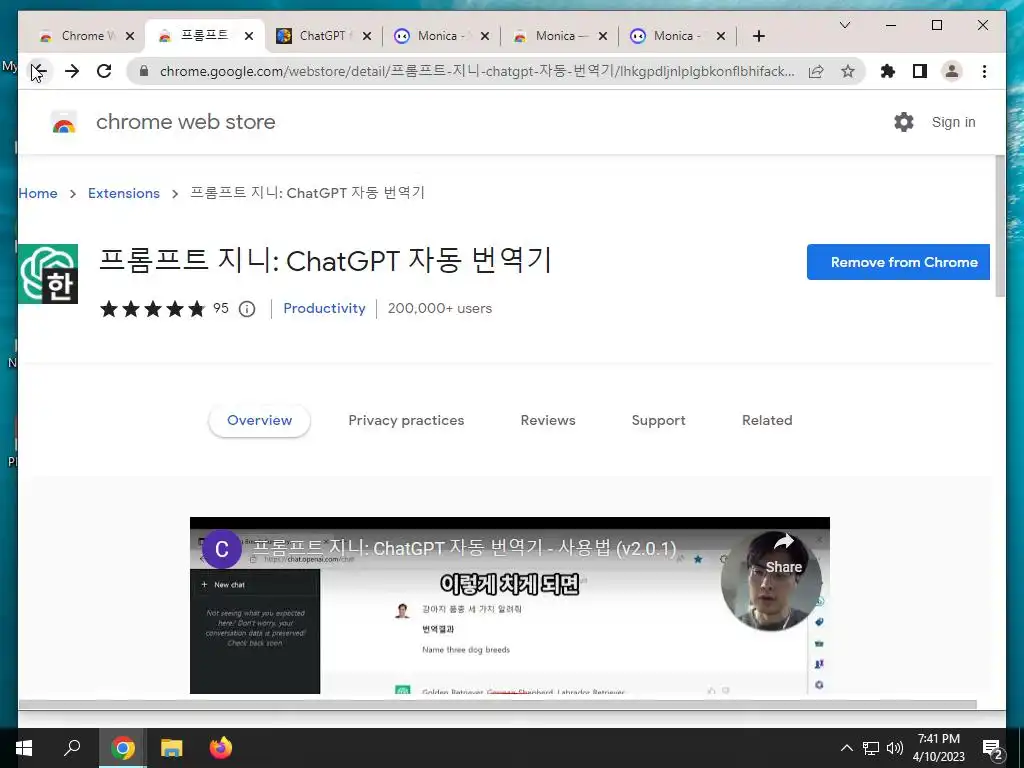The height and width of the screenshot is (768, 1024).
Task: Go to Home breadcrumb
Action: coord(38,193)
